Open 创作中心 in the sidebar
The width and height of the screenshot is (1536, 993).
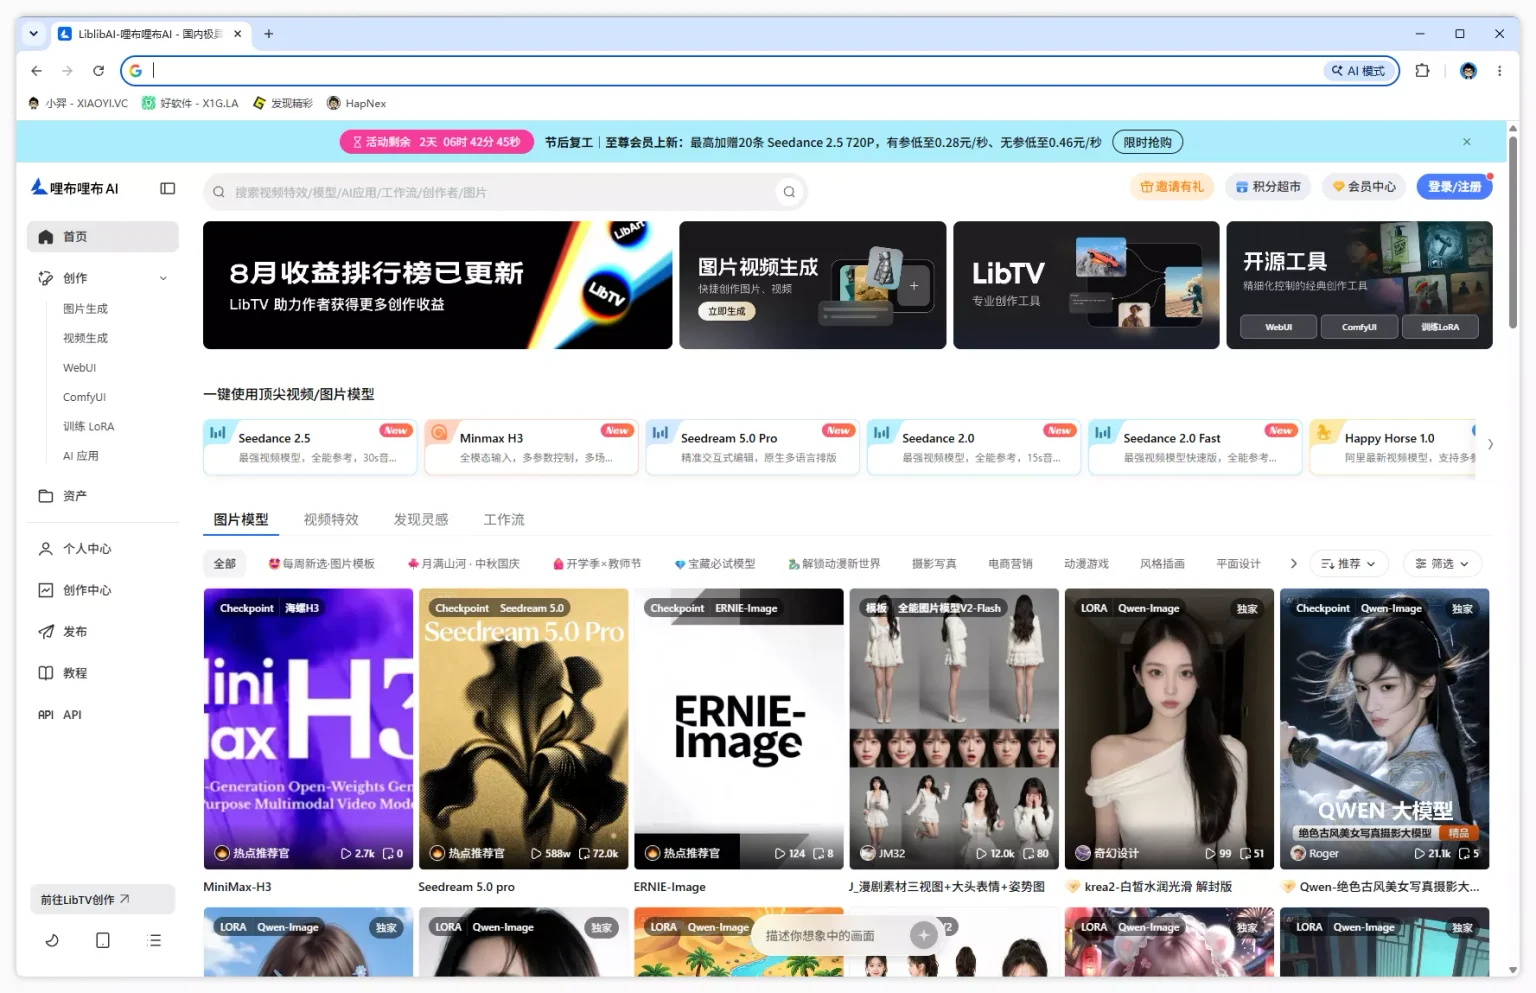coord(103,590)
